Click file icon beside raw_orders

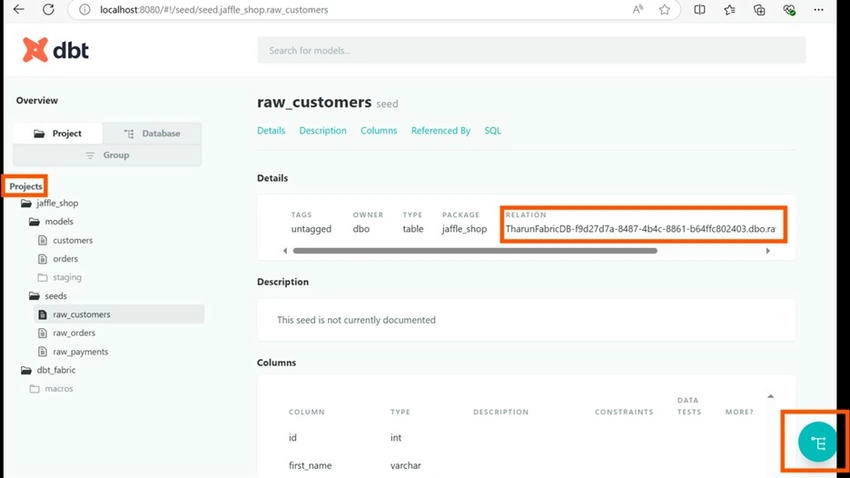coord(42,333)
